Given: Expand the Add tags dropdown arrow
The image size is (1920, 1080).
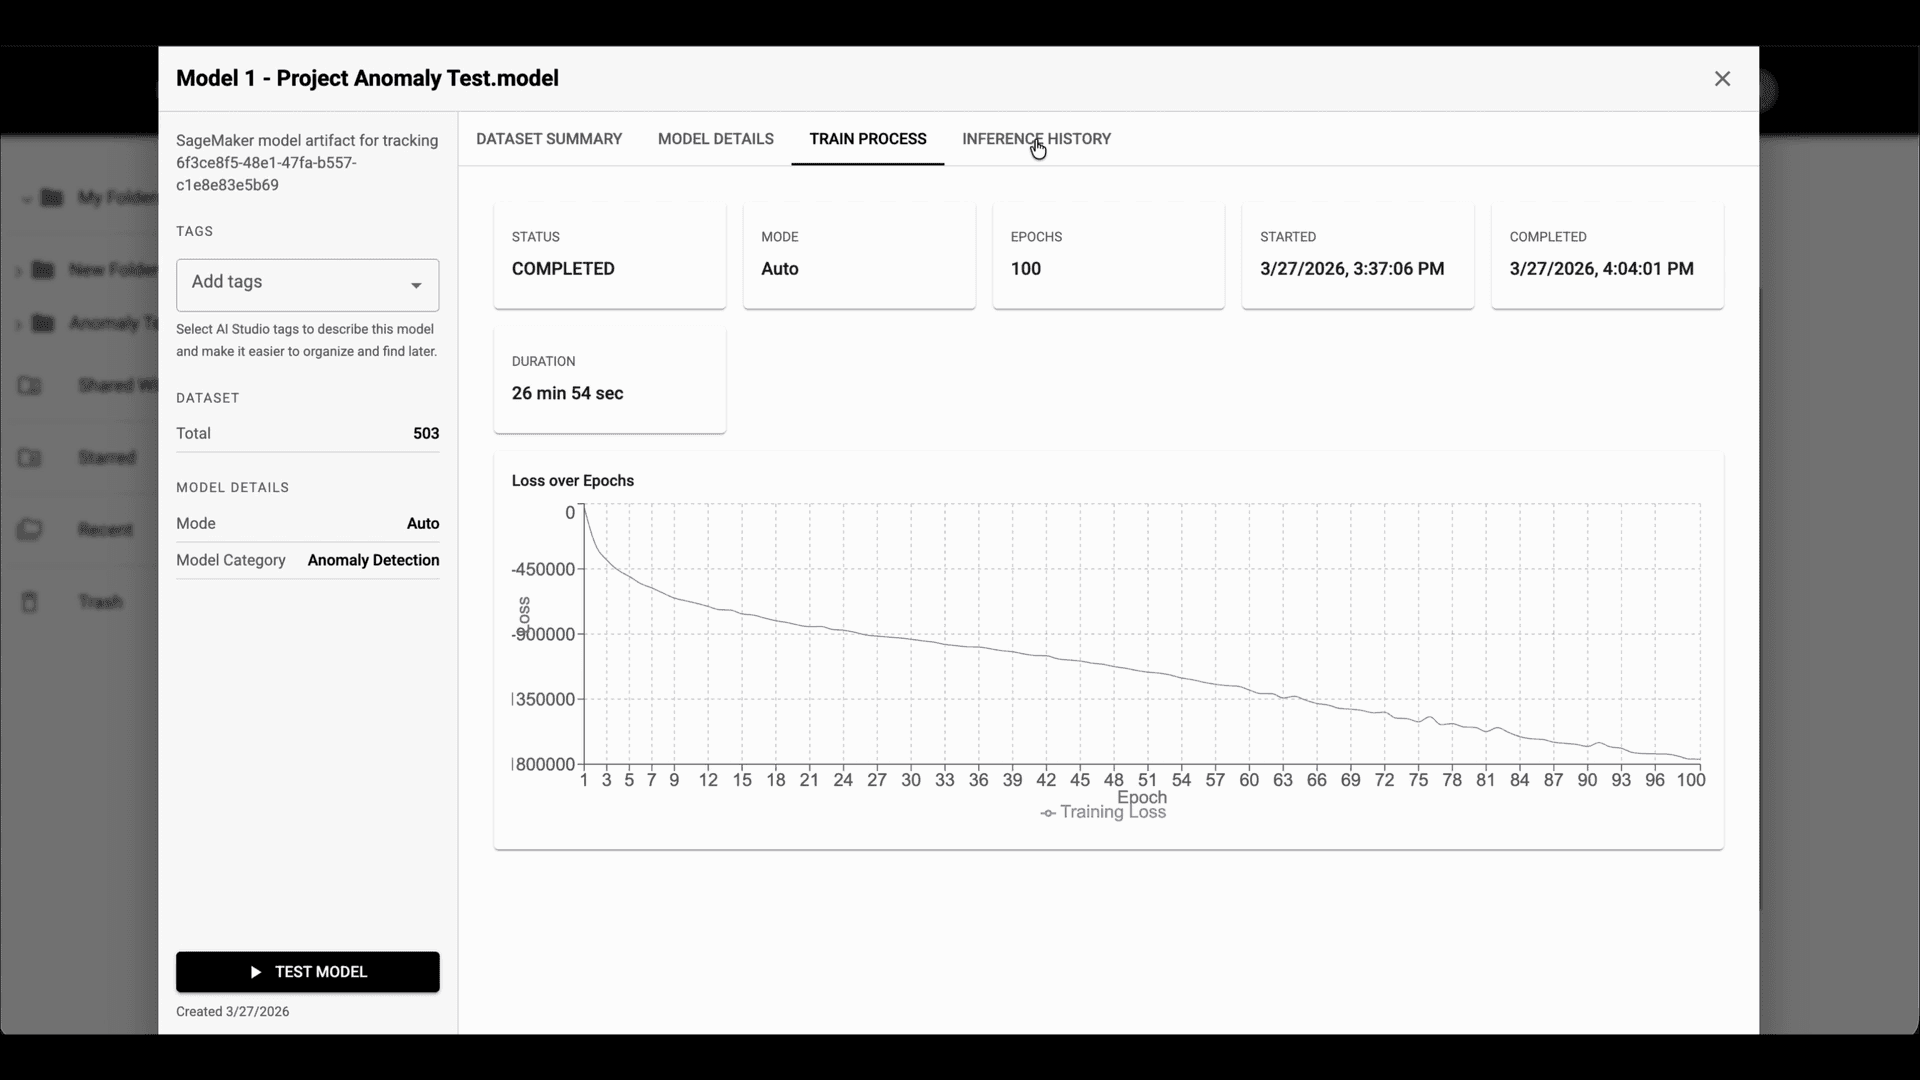Looking at the screenshot, I should 416,286.
